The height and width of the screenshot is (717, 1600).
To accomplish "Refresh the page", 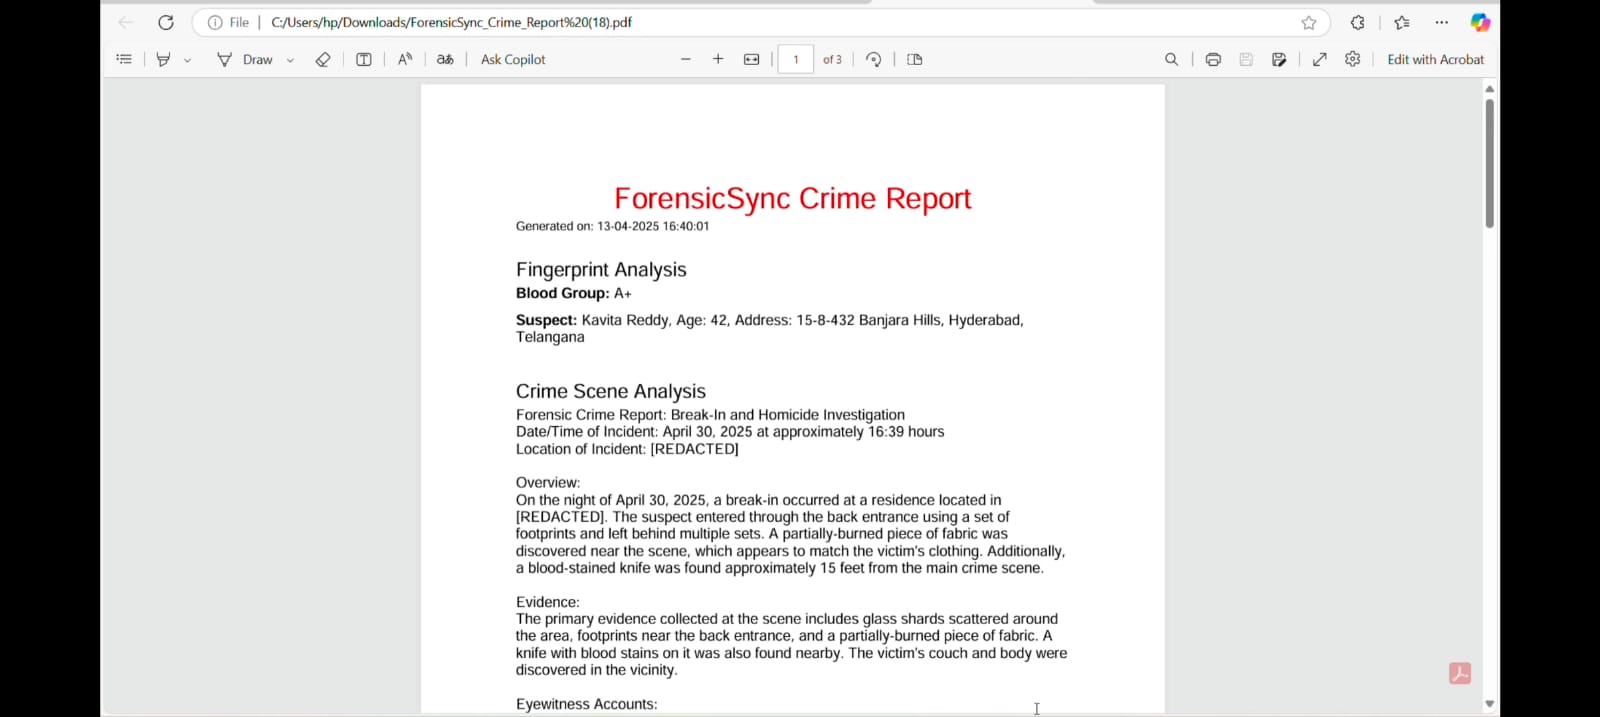I will (x=166, y=22).
